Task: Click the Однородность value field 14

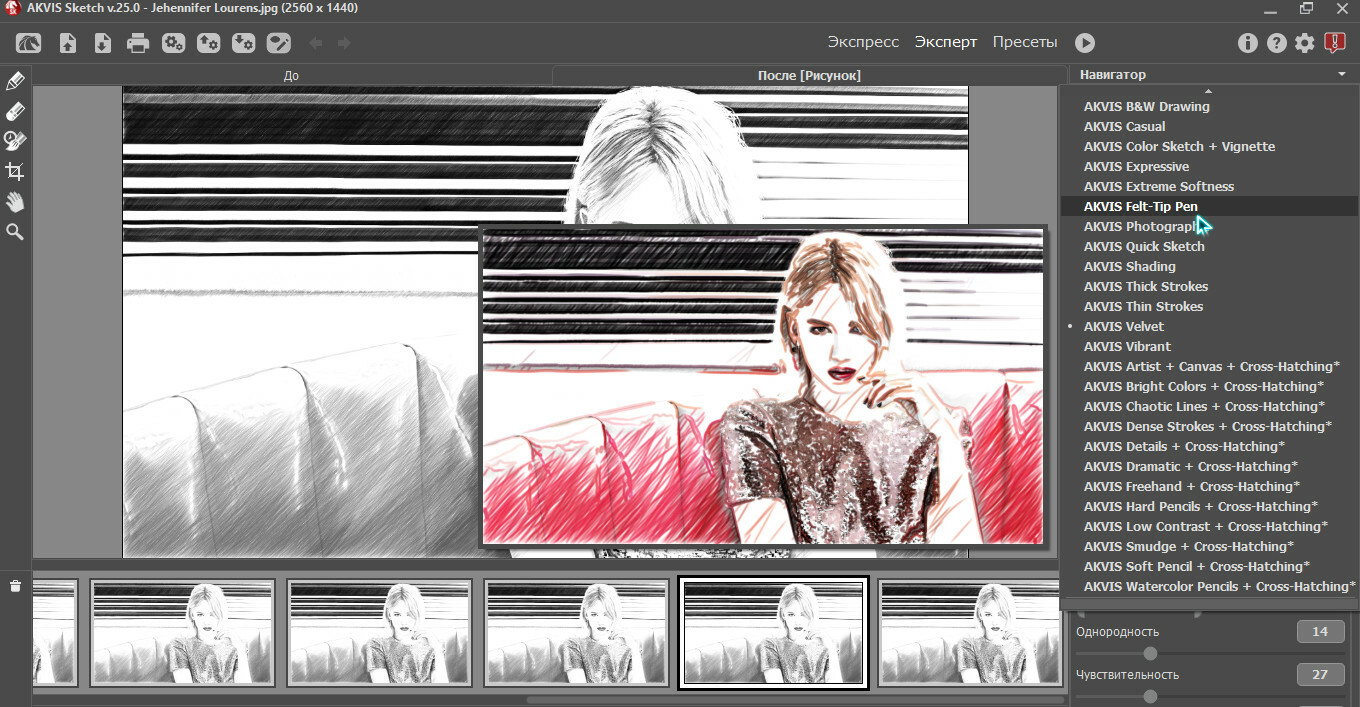Action: 1320,632
